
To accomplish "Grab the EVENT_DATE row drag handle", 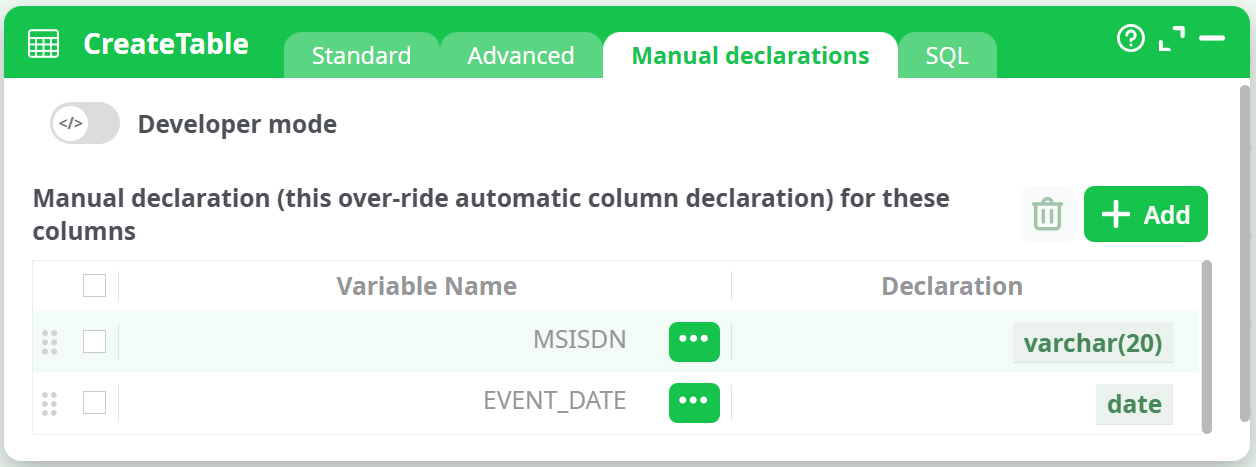I will (50, 403).
